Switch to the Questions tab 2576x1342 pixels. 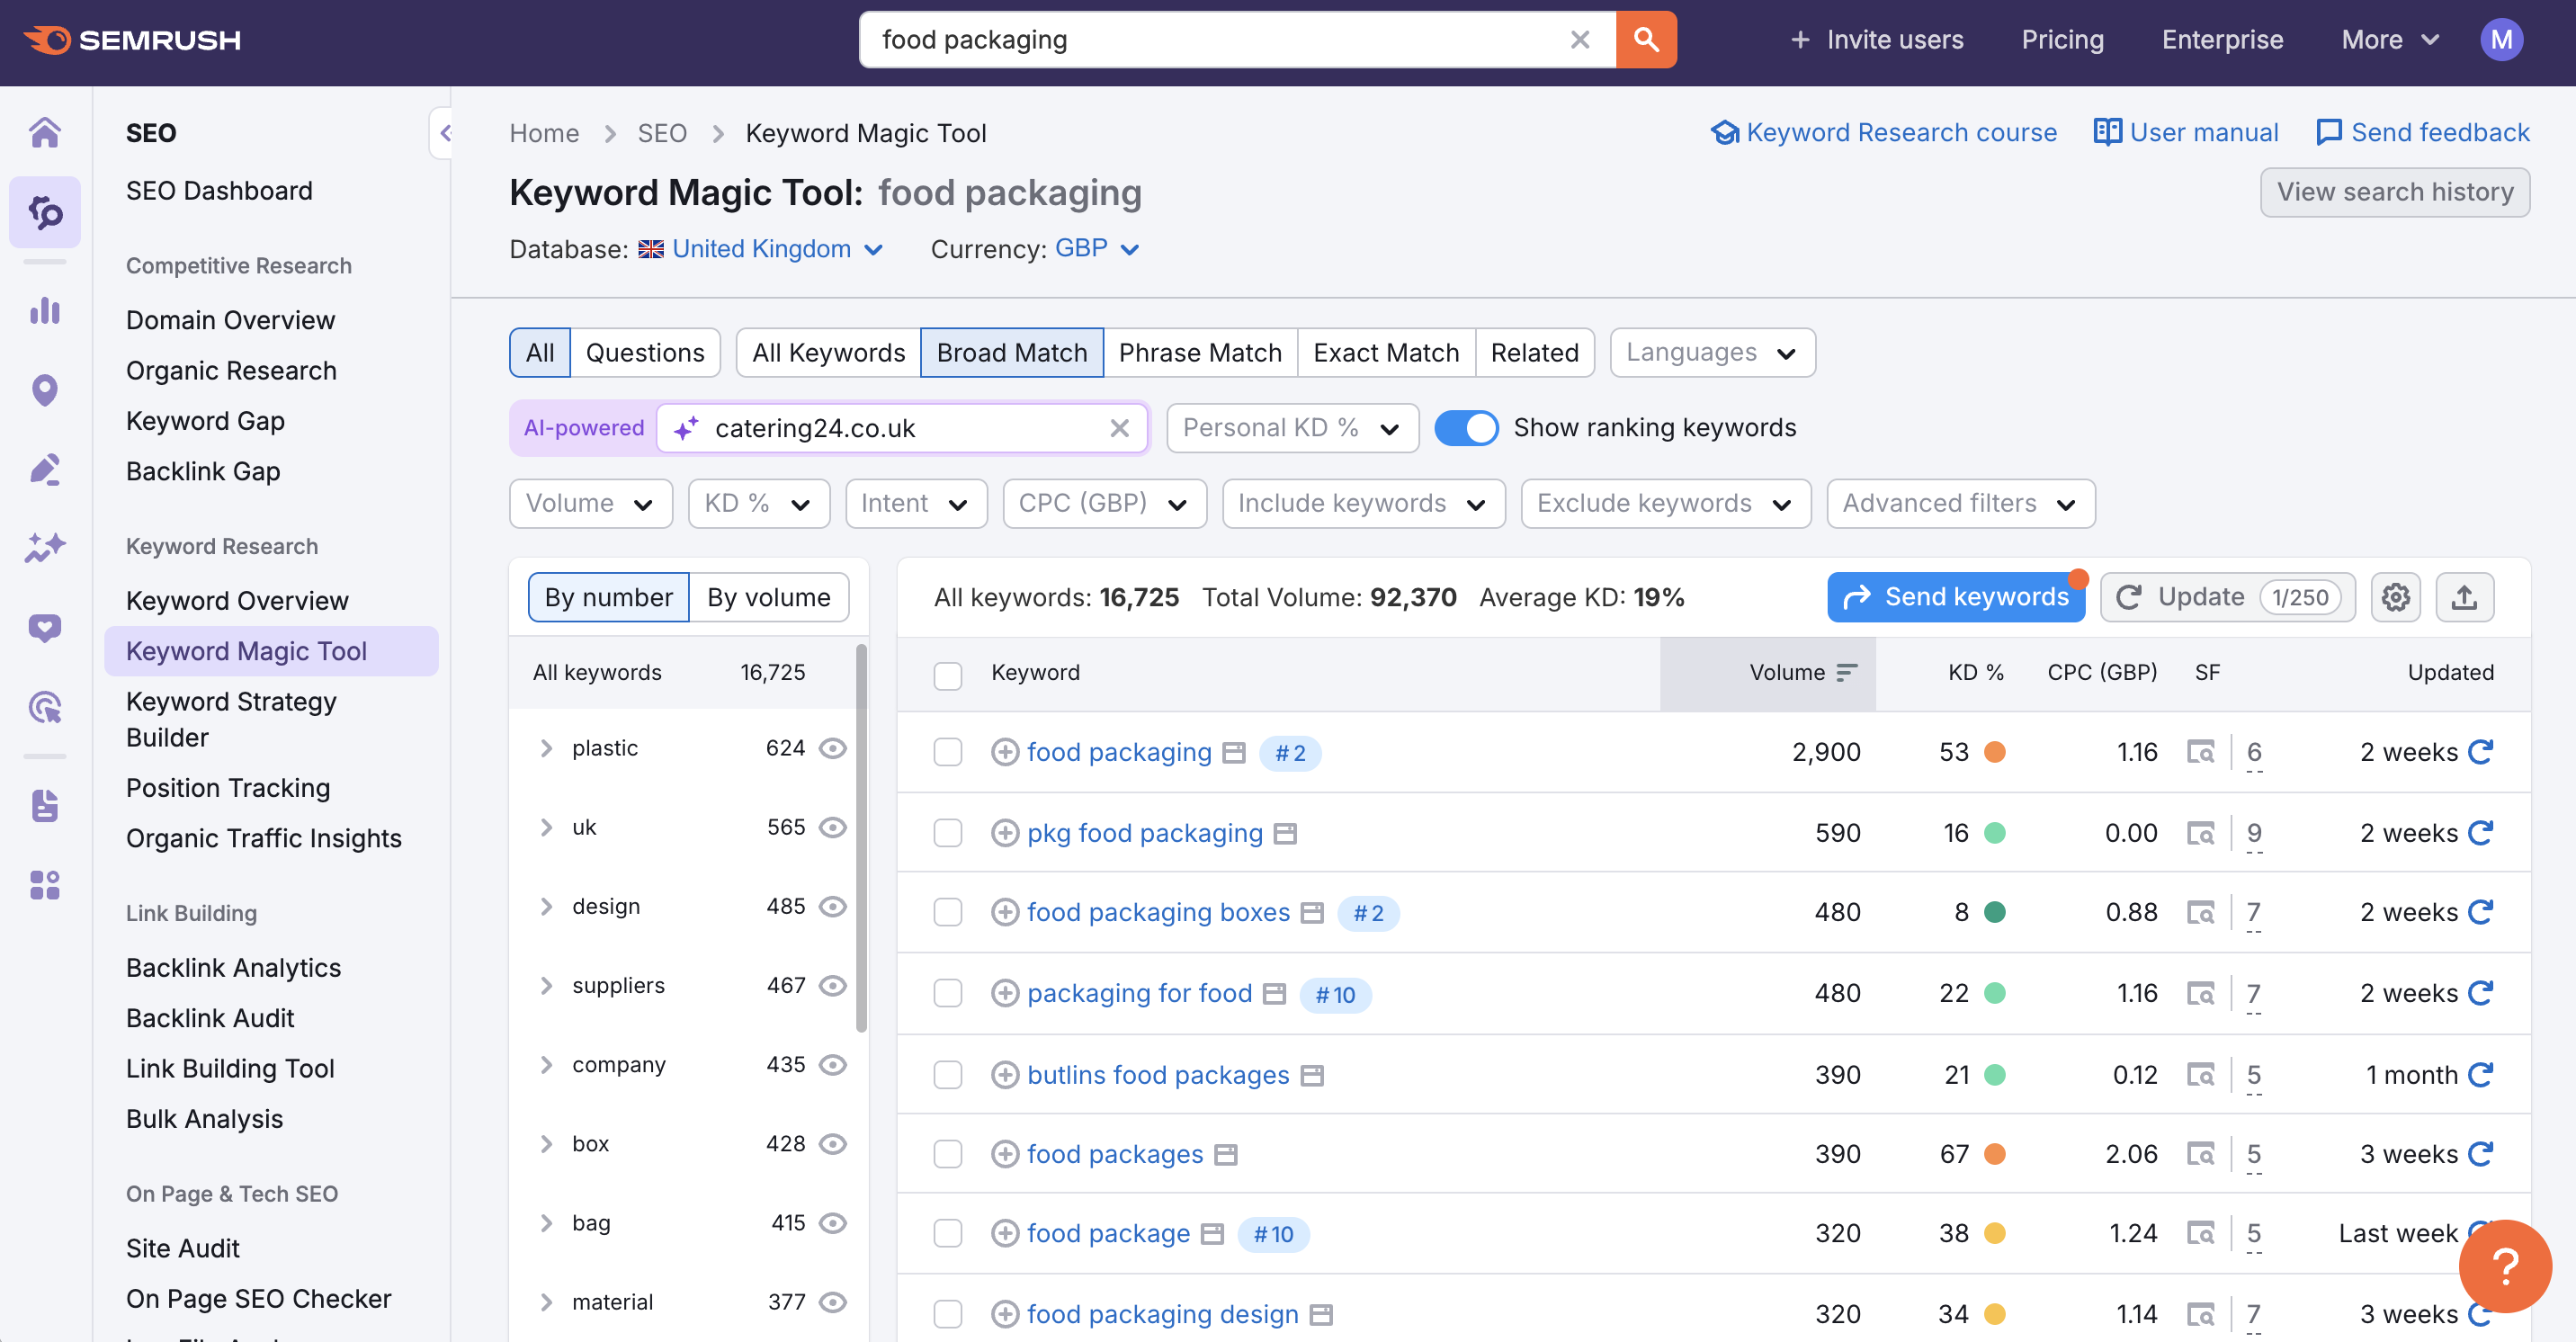tap(645, 353)
